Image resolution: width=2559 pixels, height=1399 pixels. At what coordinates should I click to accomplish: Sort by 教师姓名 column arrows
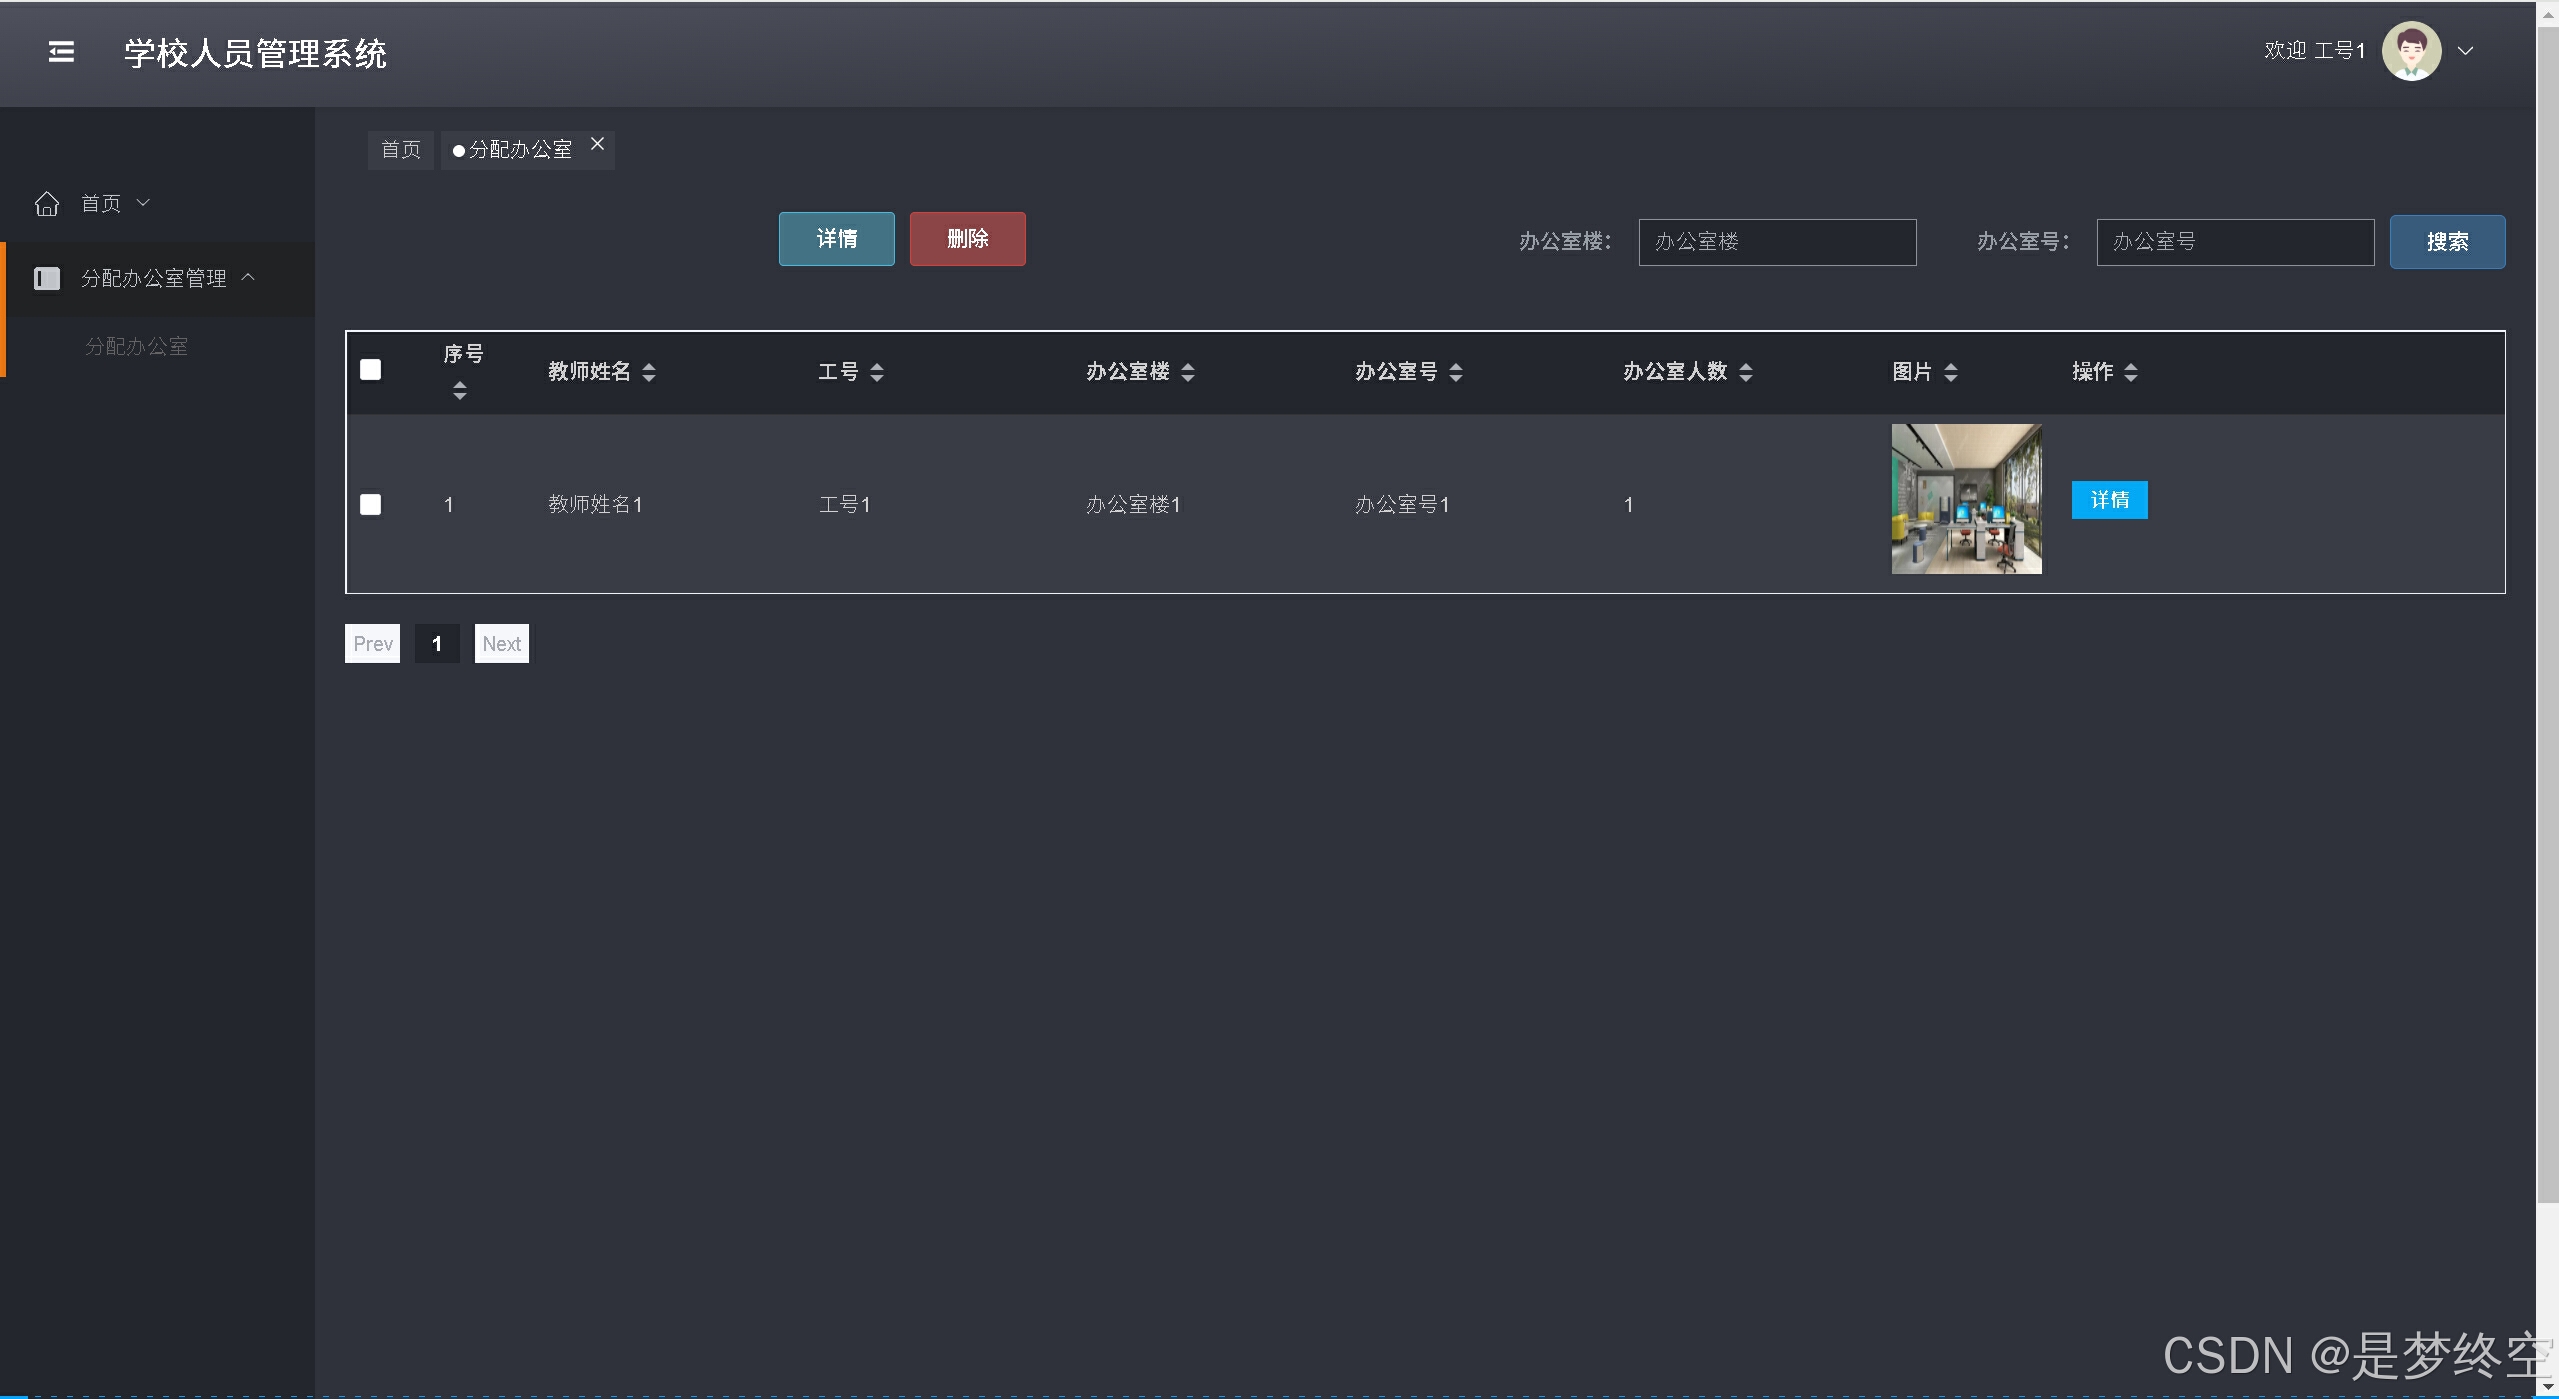(x=649, y=372)
